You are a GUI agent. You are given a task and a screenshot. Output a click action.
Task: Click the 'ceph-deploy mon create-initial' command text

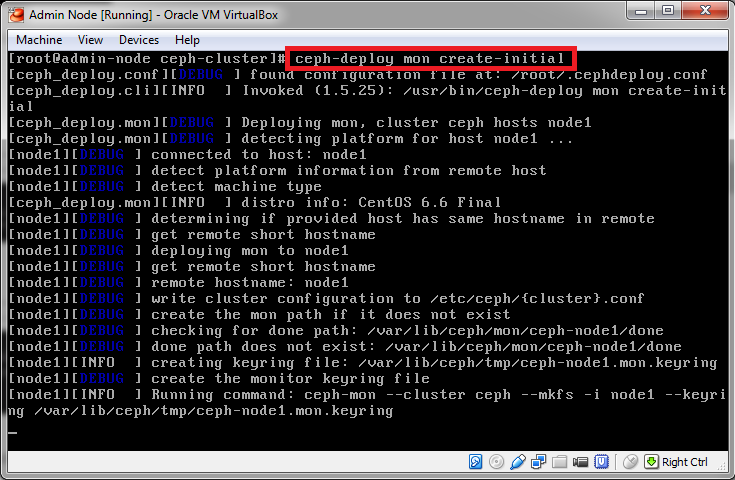(x=429, y=59)
